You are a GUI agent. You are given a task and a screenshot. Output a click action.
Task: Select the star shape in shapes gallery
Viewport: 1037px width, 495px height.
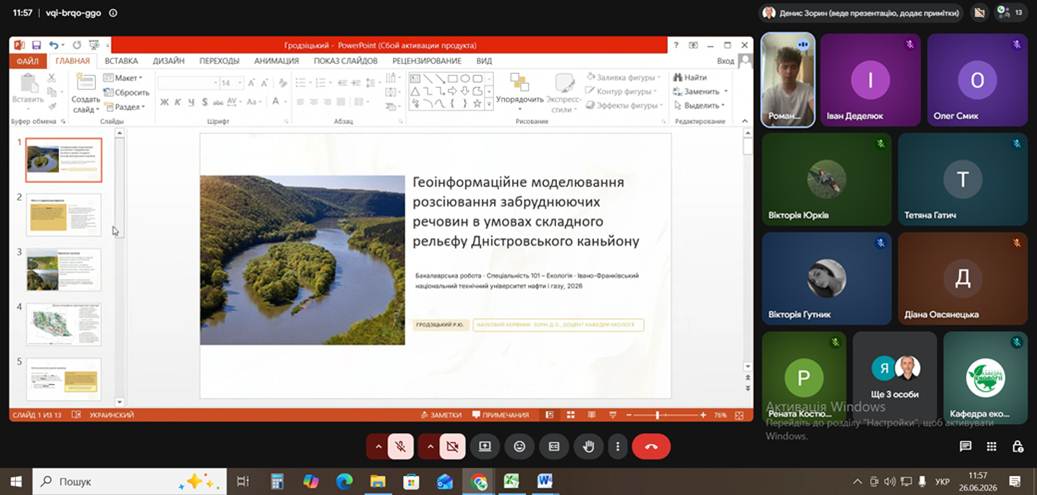pyautogui.click(x=477, y=103)
